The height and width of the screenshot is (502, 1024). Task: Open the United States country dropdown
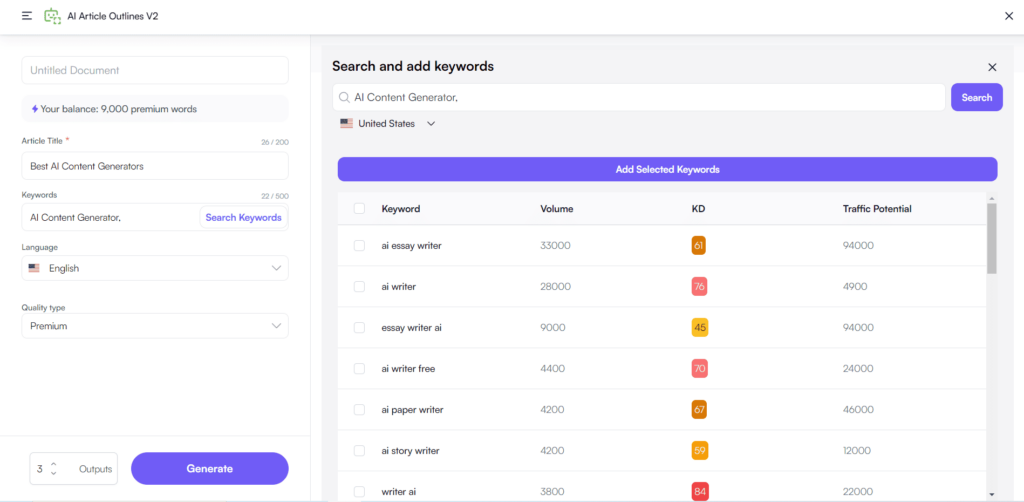[387, 123]
